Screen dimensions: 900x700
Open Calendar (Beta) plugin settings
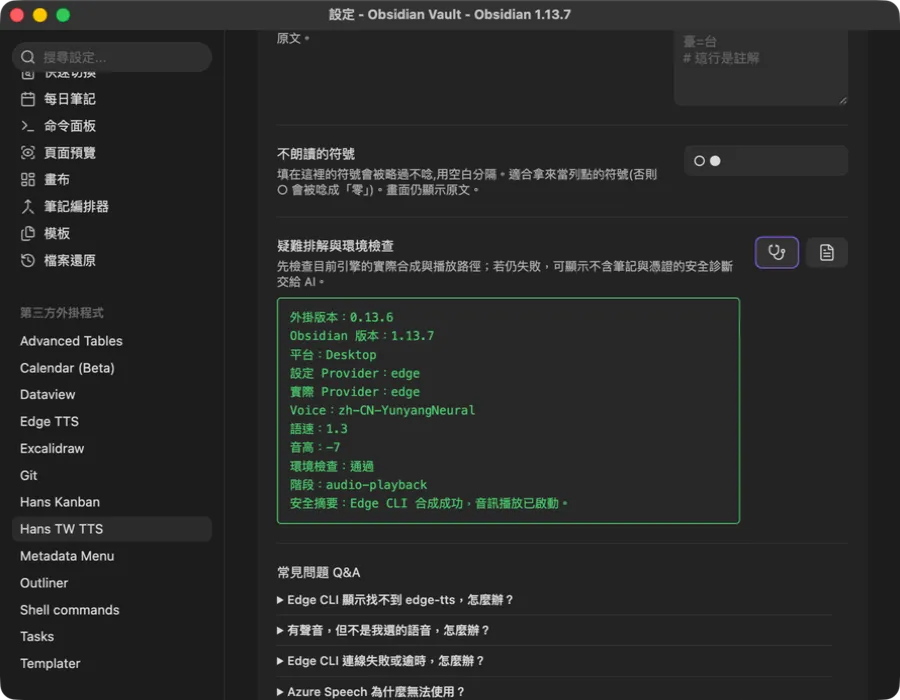[112, 368]
